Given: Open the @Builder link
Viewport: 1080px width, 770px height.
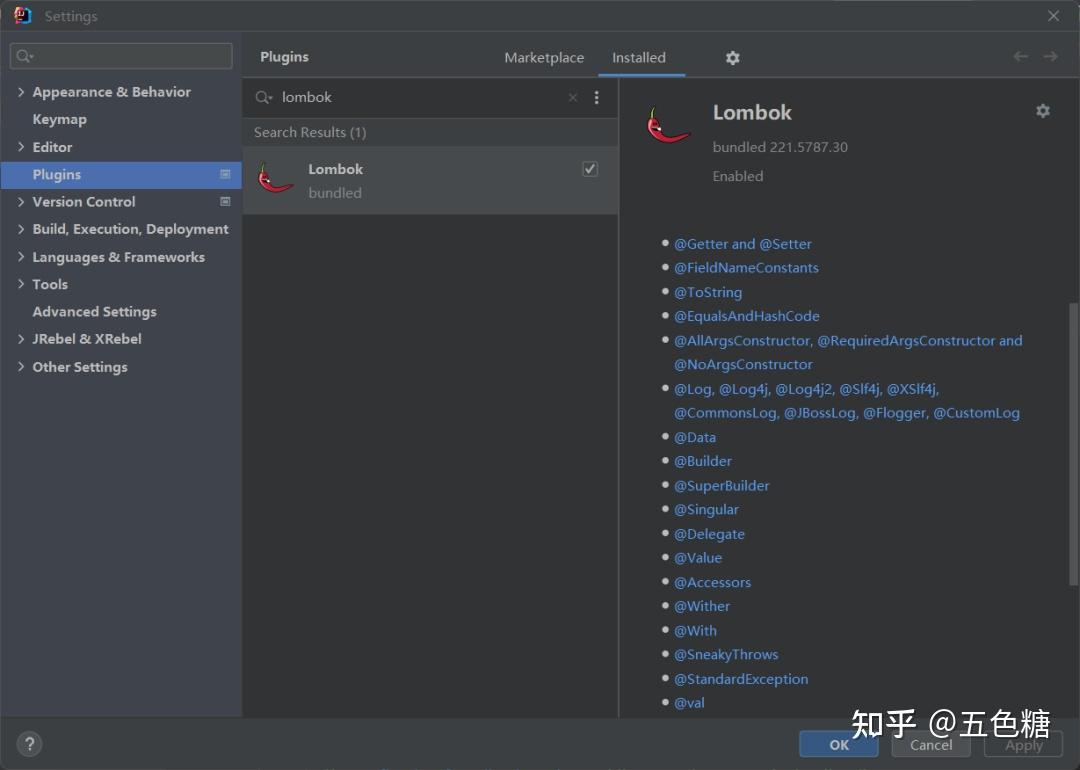Looking at the screenshot, I should pos(703,461).
